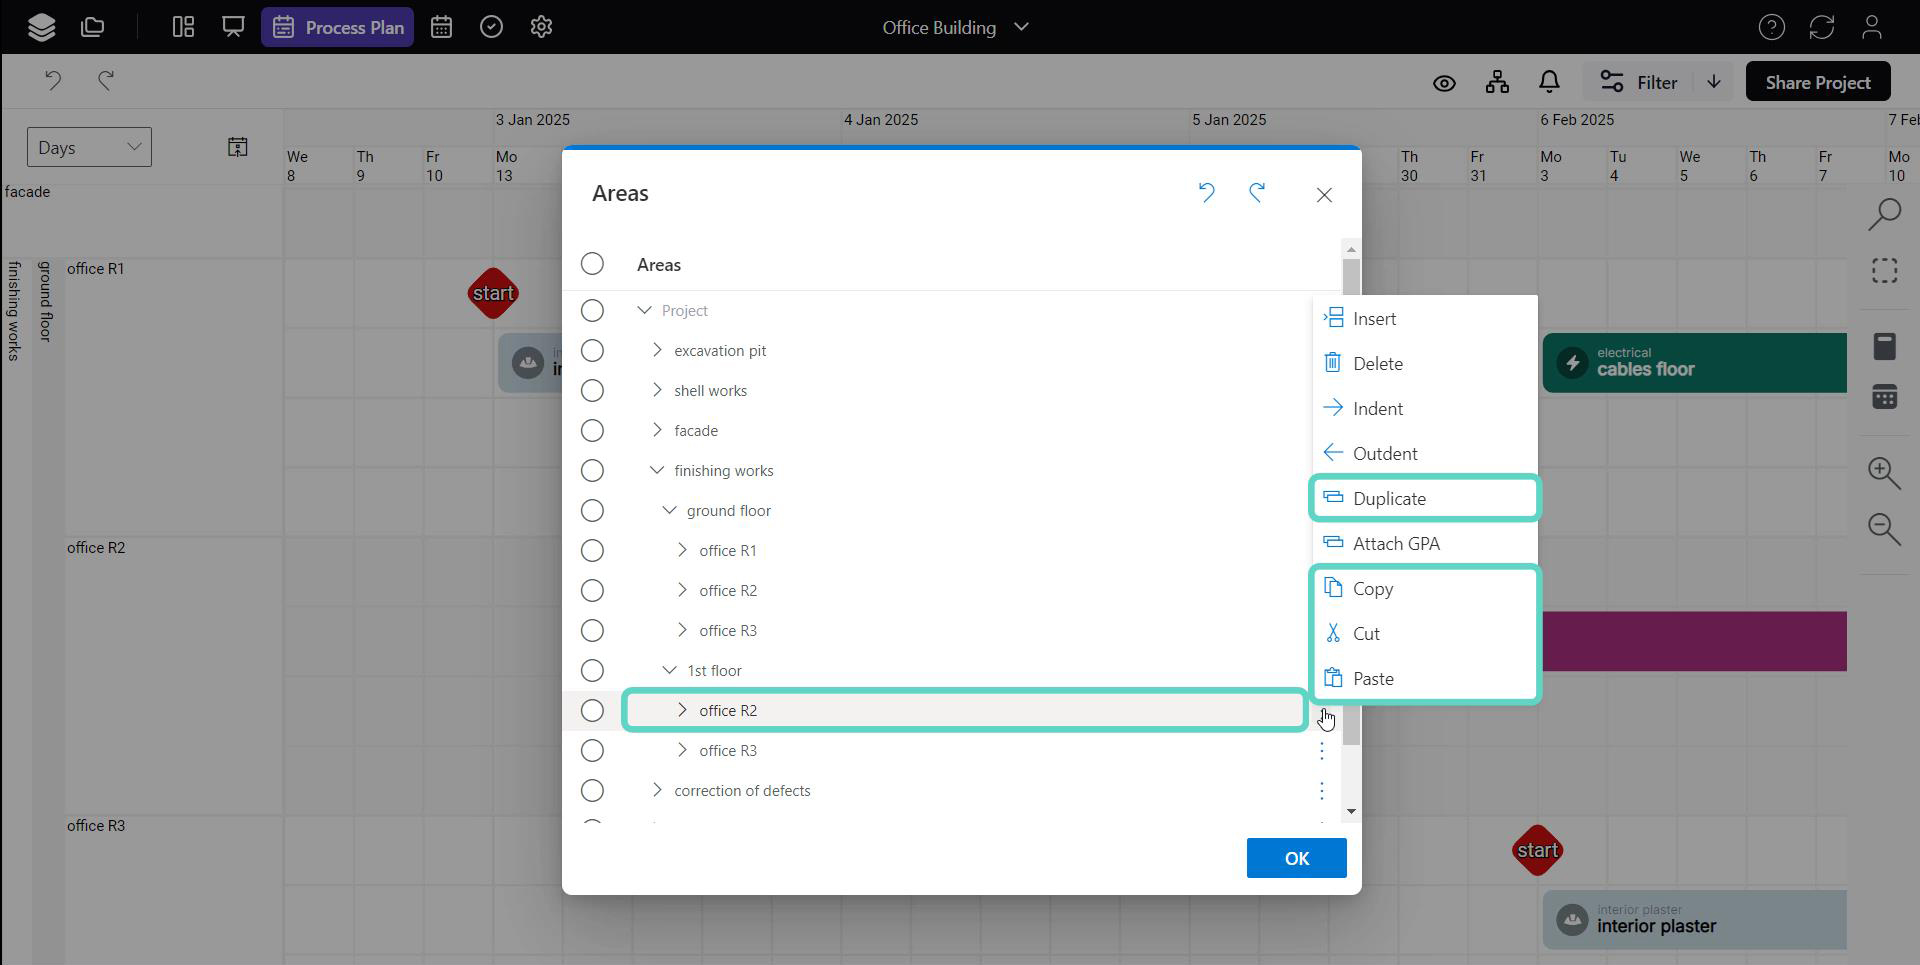
Task: Click the Areas list scrollbar down arrow
Action: pos(1351,811)
